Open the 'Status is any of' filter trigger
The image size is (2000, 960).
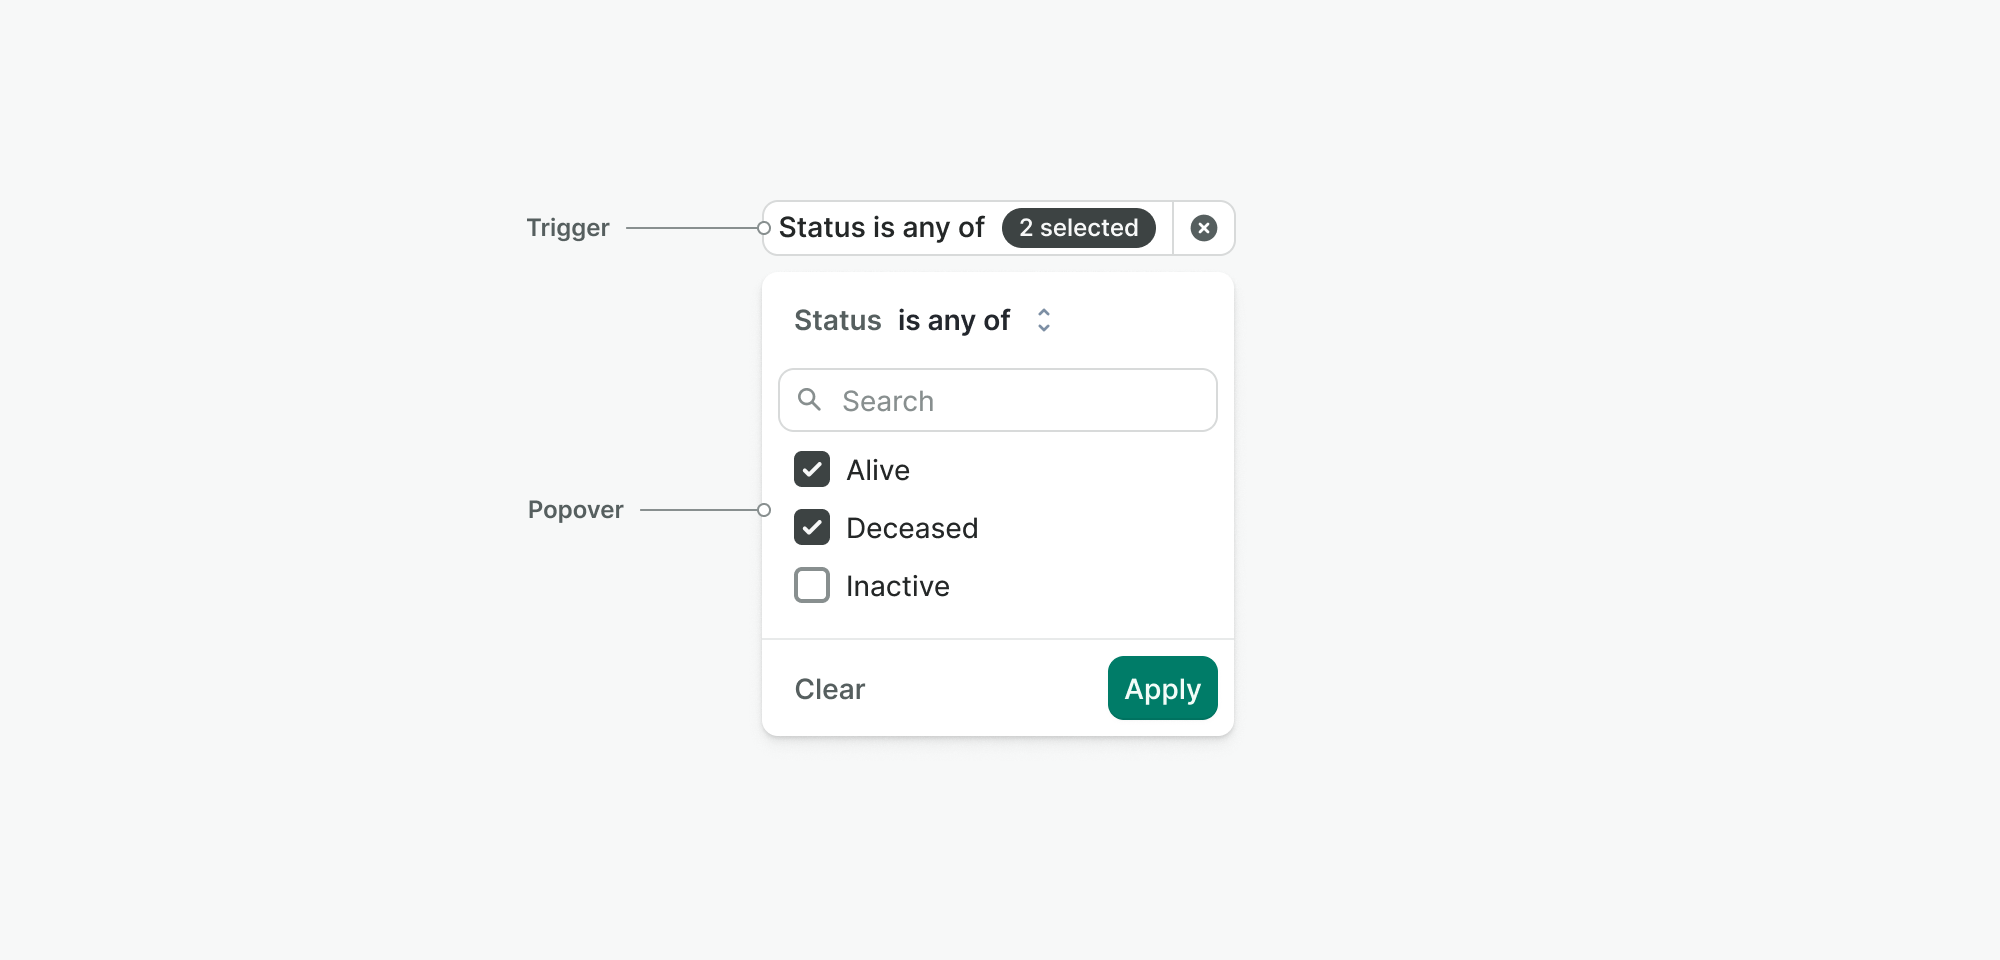pyautogui.click(x=967, y=228)
